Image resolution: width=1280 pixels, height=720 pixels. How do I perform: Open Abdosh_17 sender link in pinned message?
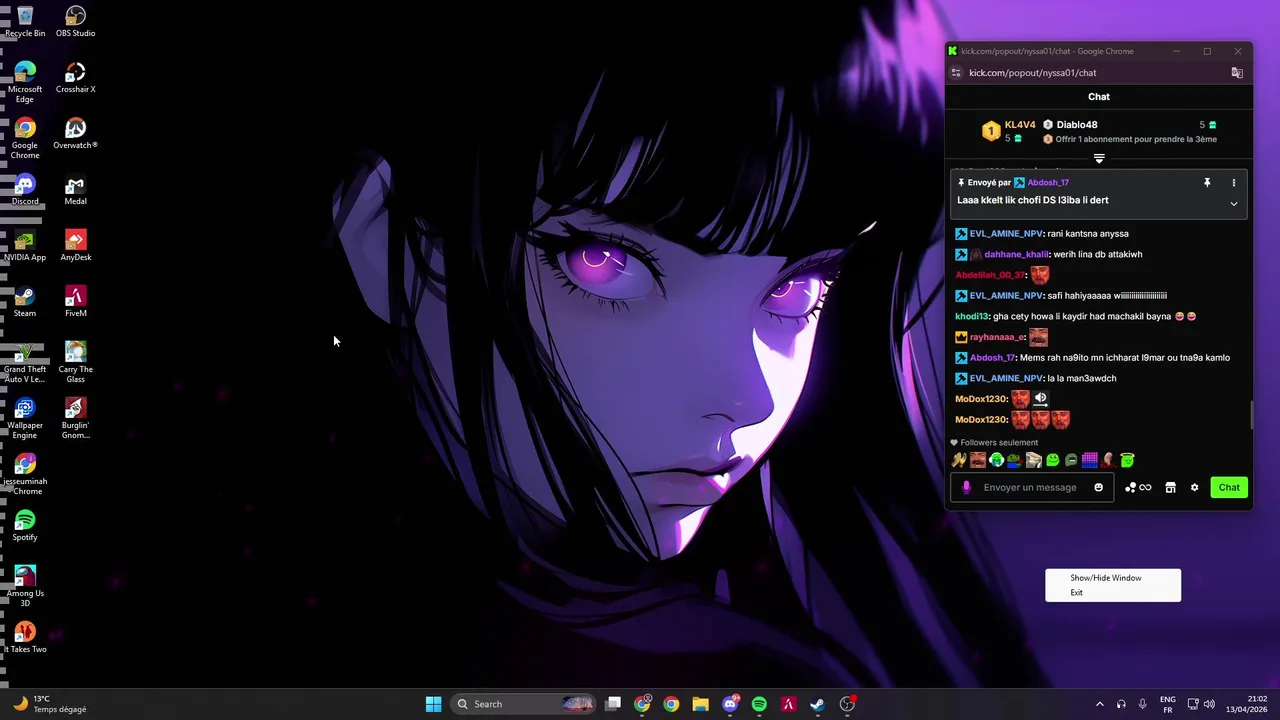coord(1048,183)
